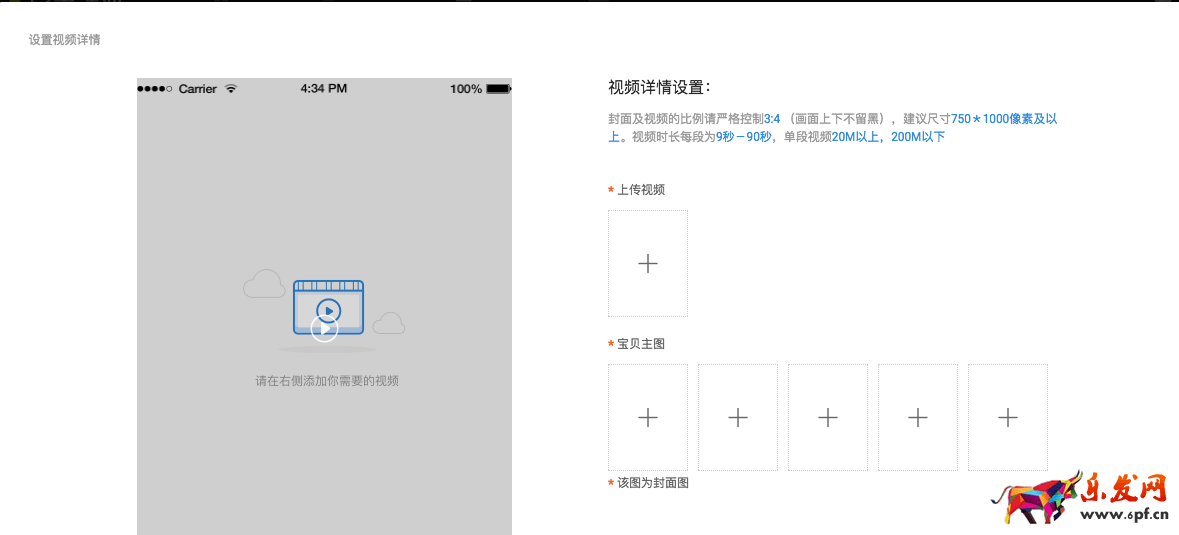Click the cloud icon left of video graphic

[x=264, y=285]
